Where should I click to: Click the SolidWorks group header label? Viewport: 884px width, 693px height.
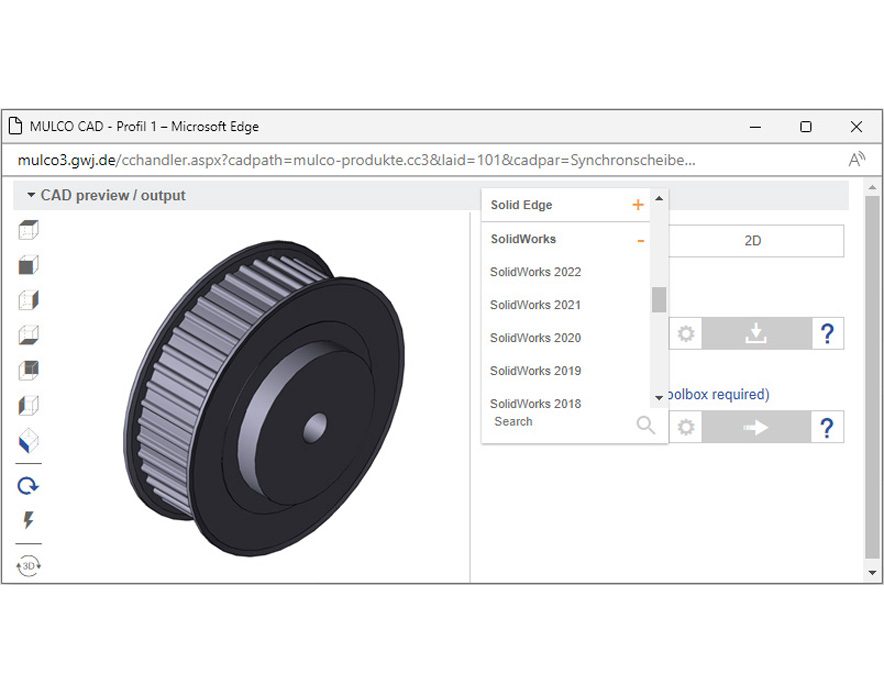pos(523,239)
